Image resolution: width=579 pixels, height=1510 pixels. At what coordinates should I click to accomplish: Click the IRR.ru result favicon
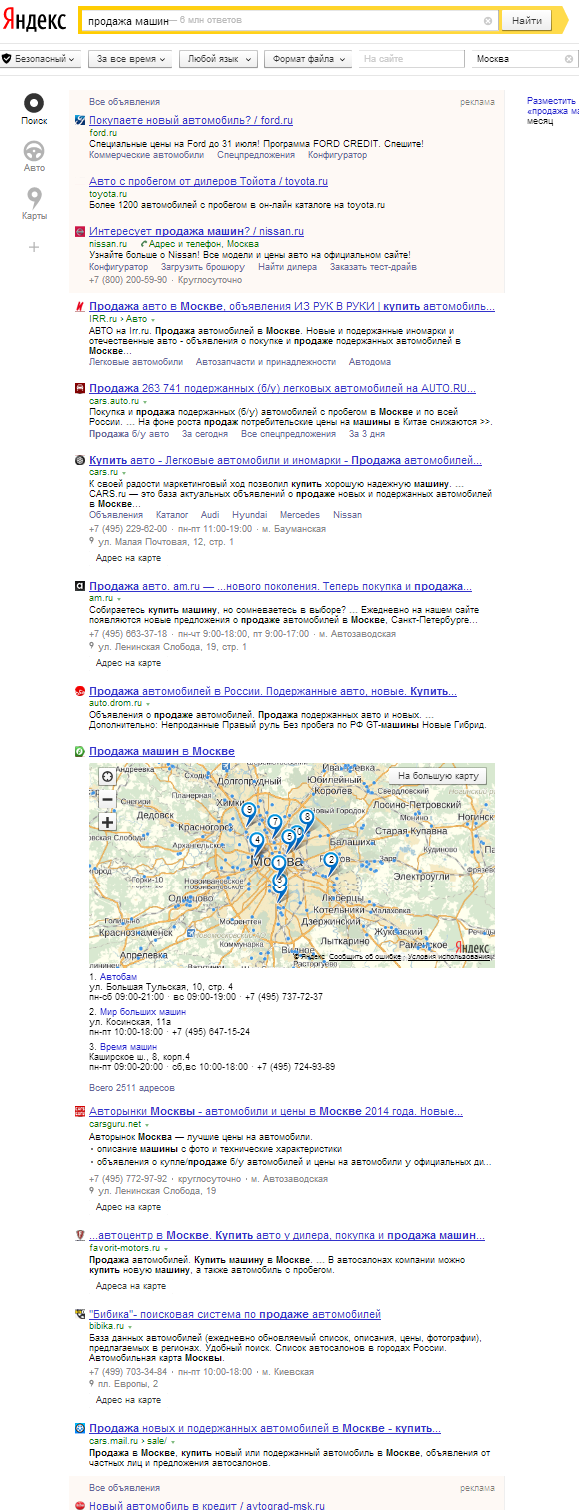point(80,306)
